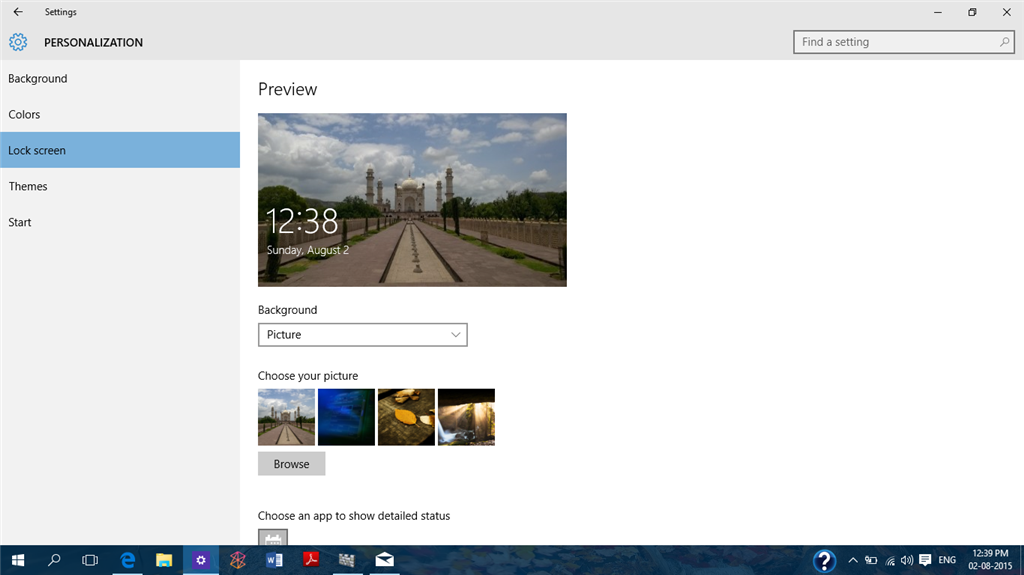
Task: Open the firewall wall icon on taskbar
Action: [x=347, y=560]
